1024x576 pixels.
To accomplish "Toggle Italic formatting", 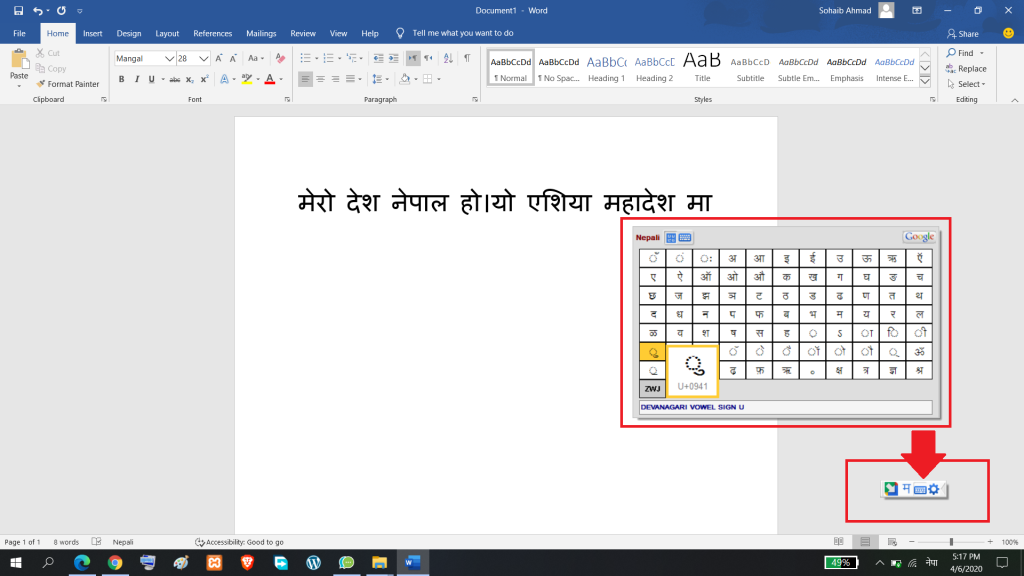I will pos(136,79).
